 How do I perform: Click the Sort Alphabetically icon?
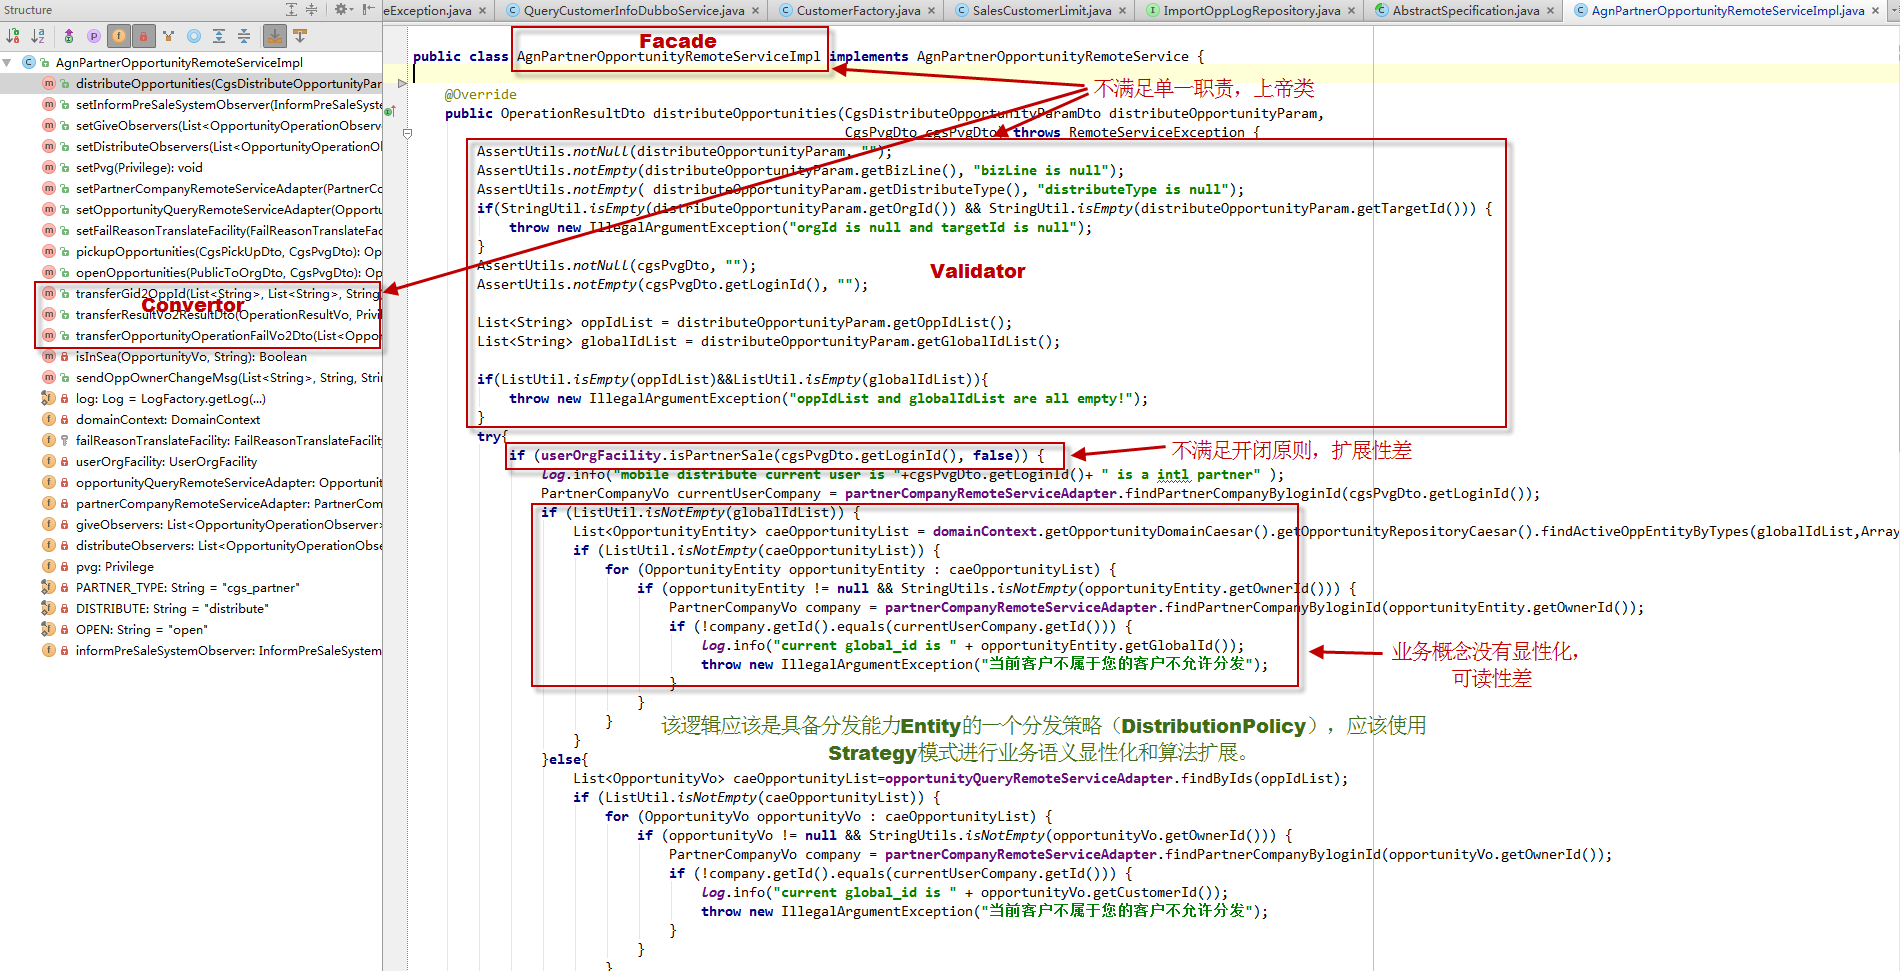38,36
